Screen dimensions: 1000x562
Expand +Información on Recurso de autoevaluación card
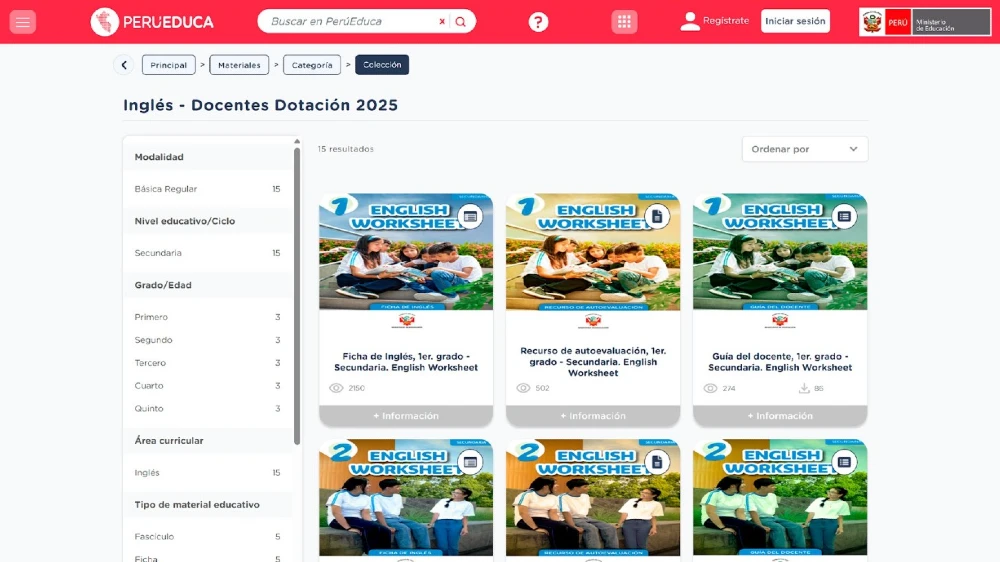592,416
